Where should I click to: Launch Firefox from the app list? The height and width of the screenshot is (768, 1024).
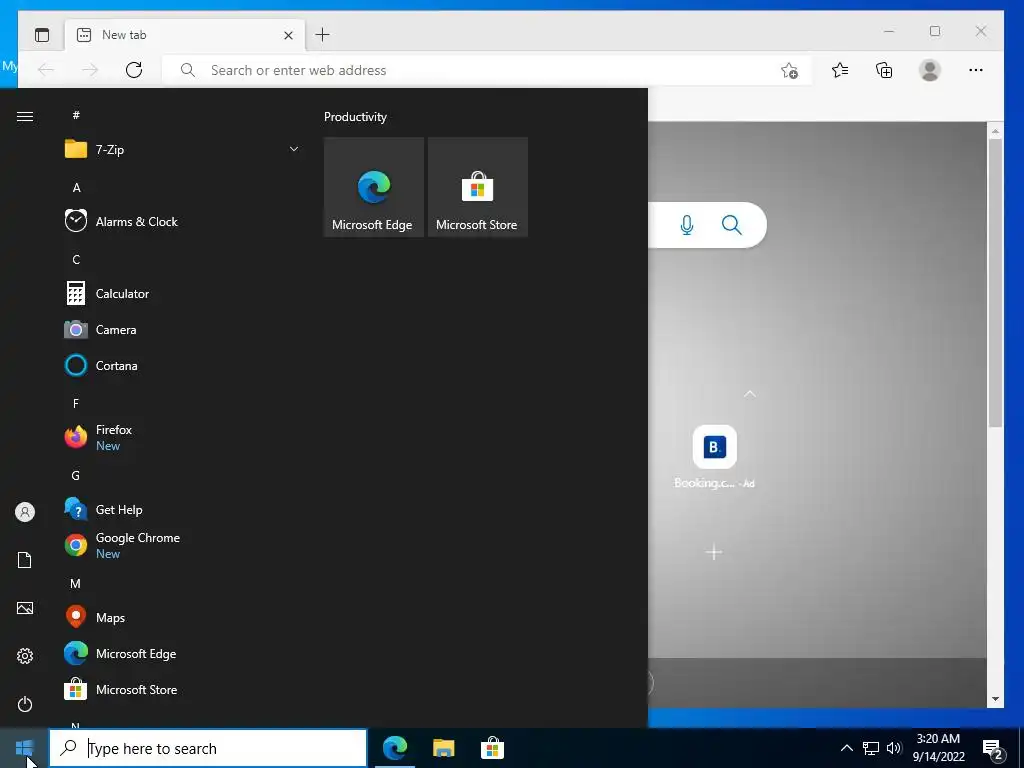click(x=182, y=437)
